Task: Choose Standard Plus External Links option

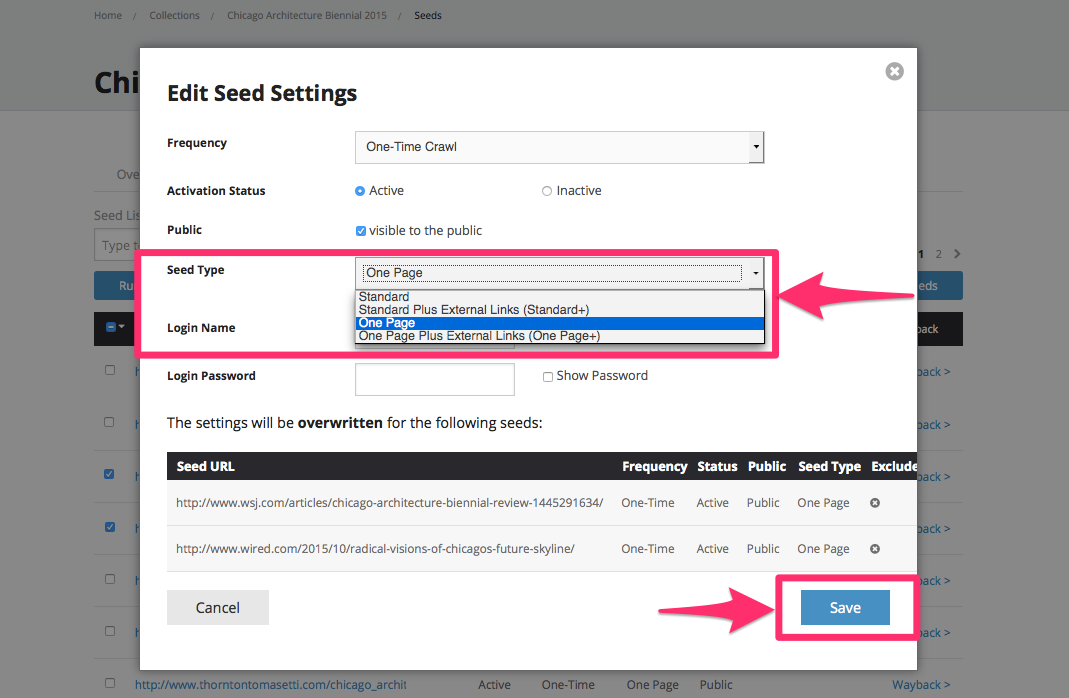Action: [x=473, y=310]
